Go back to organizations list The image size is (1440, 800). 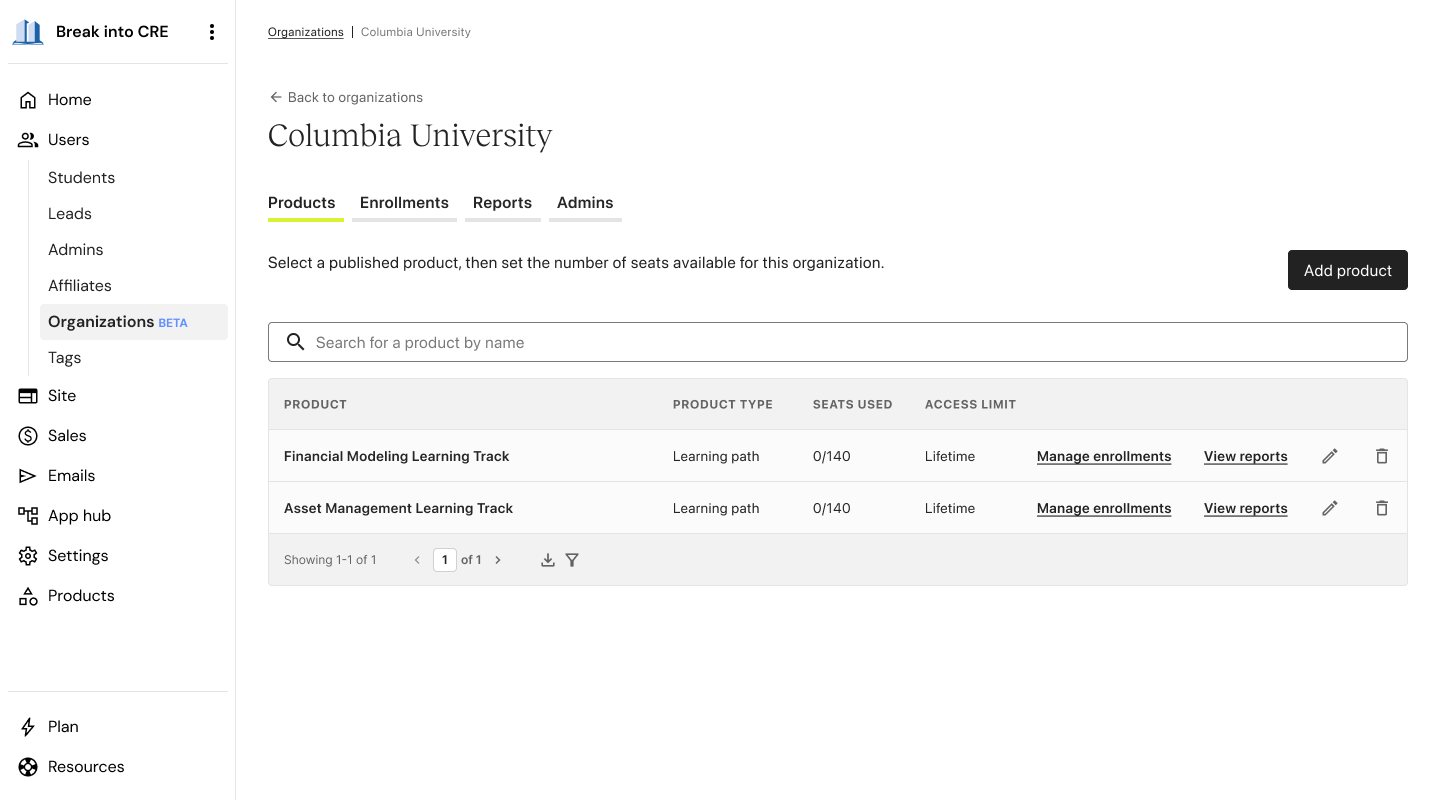point(346,97)
